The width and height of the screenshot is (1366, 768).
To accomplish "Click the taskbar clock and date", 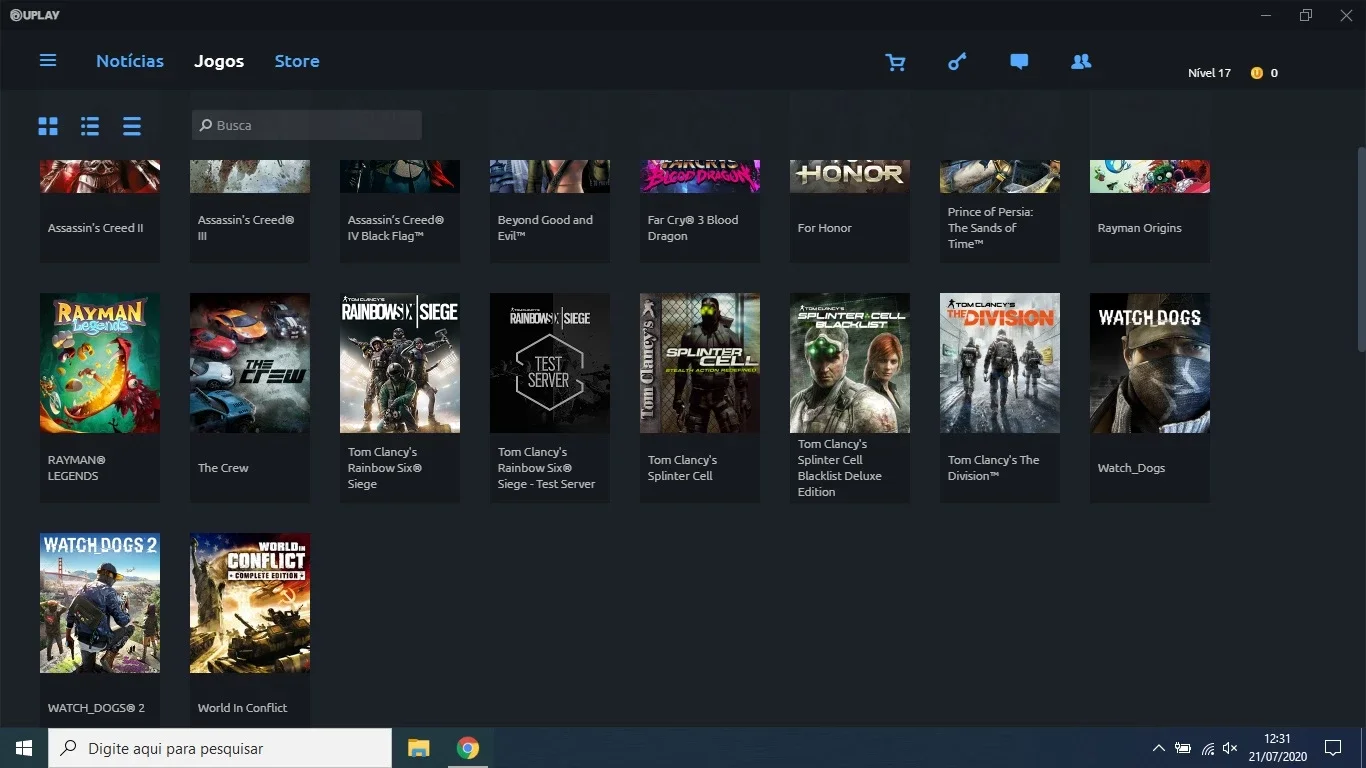I will point(1278,748).
